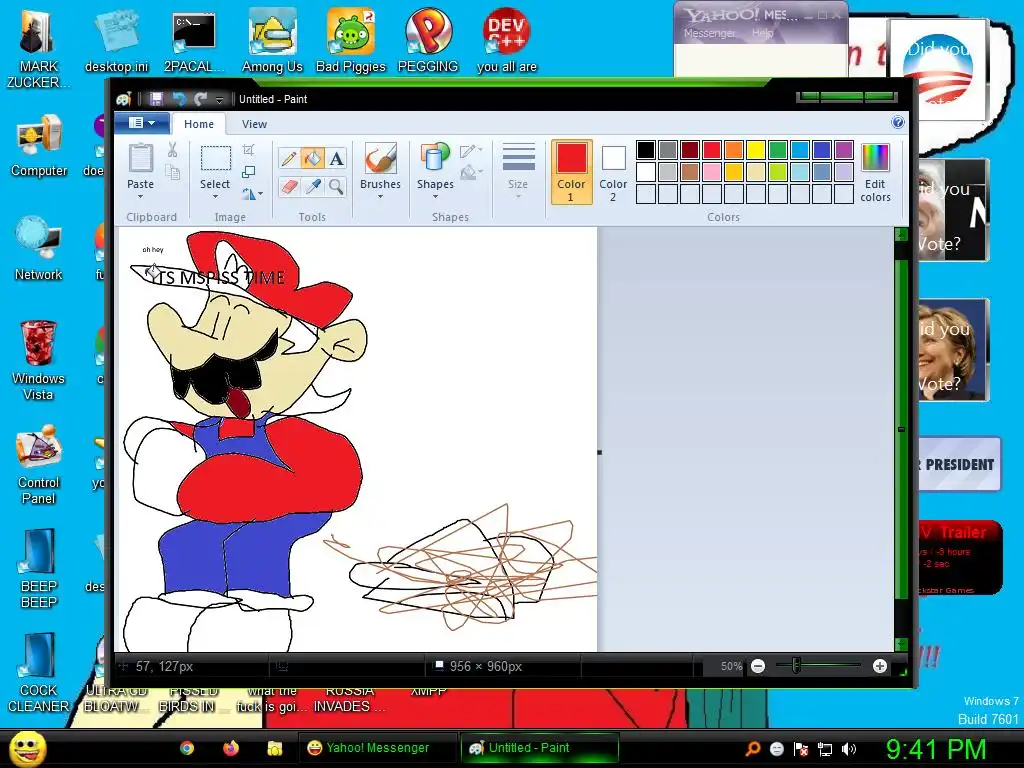
Task: Click the Paint palette icon in title bar
Action: (124, 99)
